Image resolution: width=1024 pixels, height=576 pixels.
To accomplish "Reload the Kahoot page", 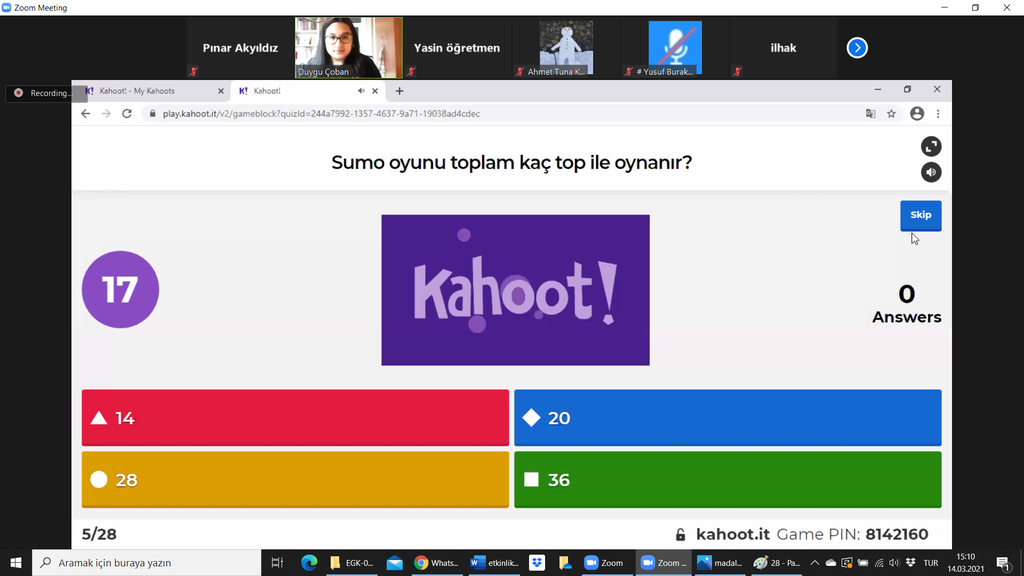I will click(127, 114).
